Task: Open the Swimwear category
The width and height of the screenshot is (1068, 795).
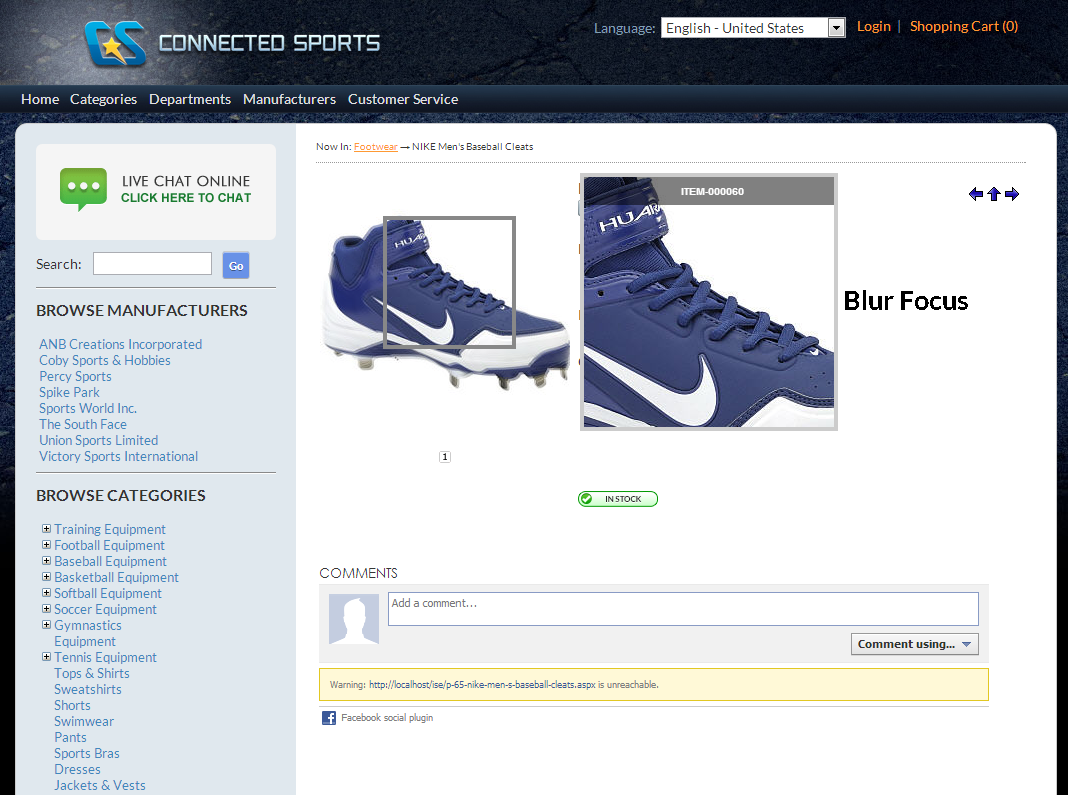Action: pyautogui.click(x=84, y=721)
